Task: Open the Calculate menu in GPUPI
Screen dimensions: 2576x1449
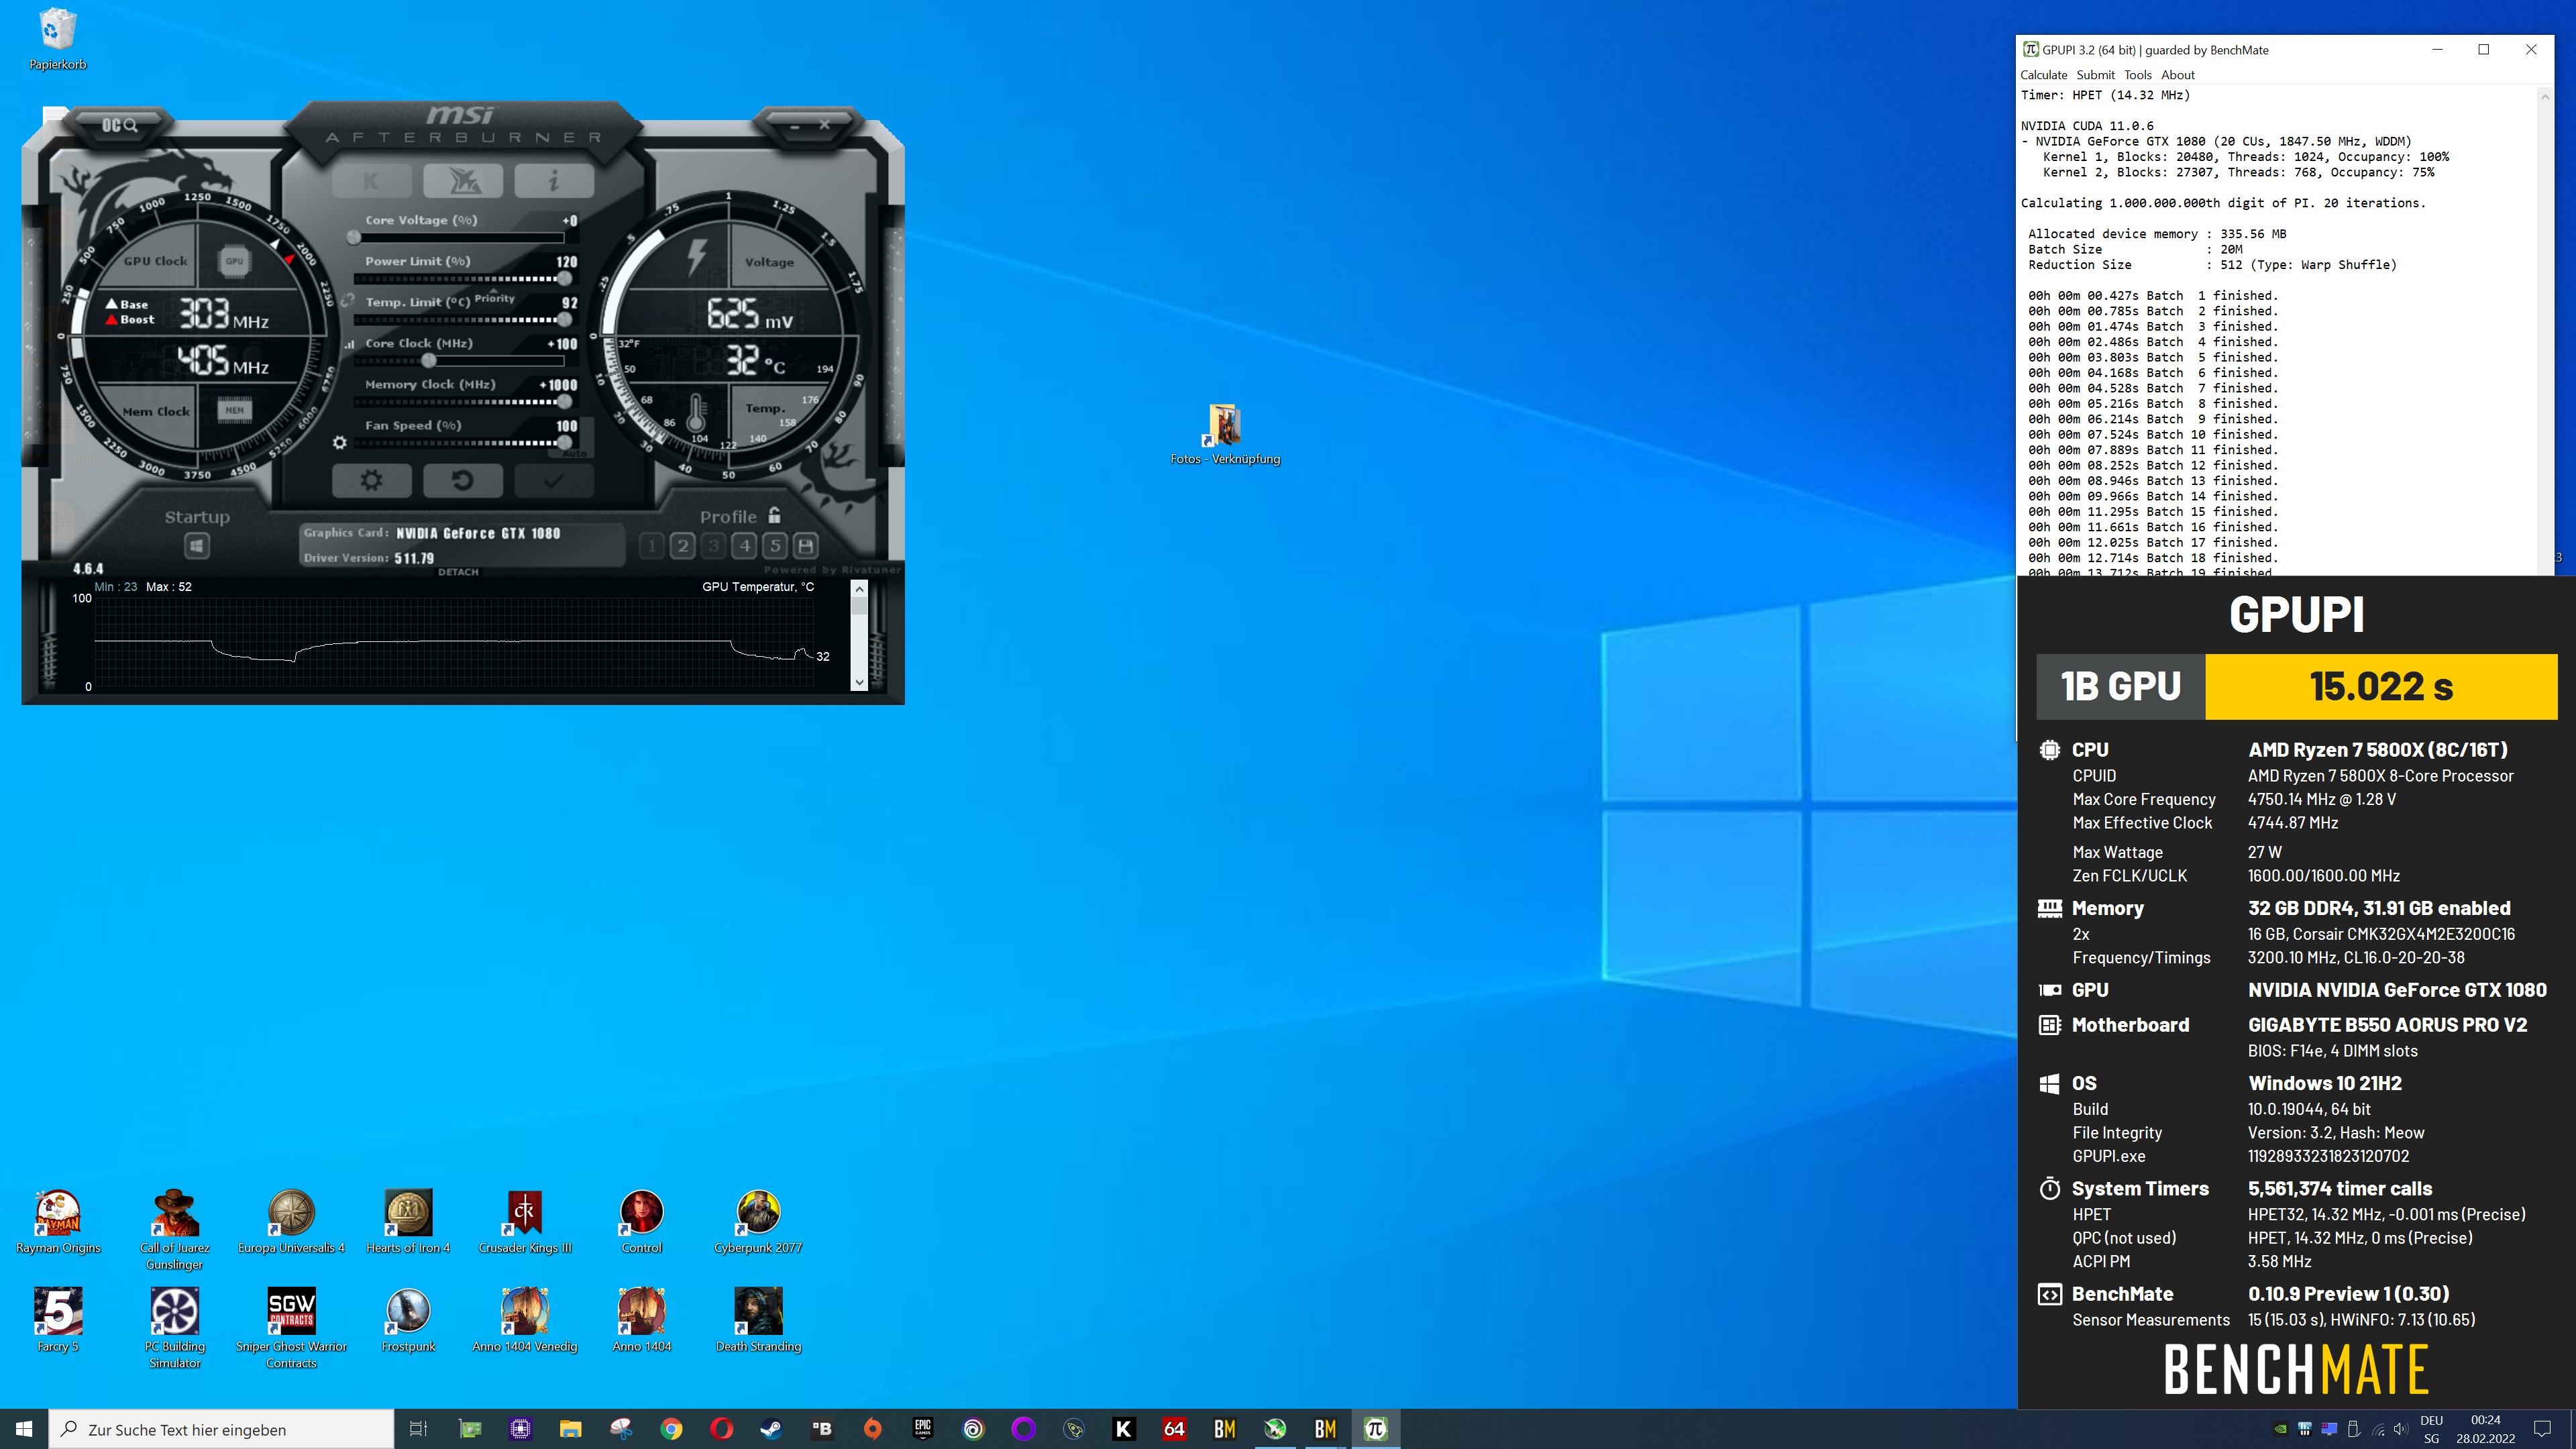Action: click(x=2043, y=75)
